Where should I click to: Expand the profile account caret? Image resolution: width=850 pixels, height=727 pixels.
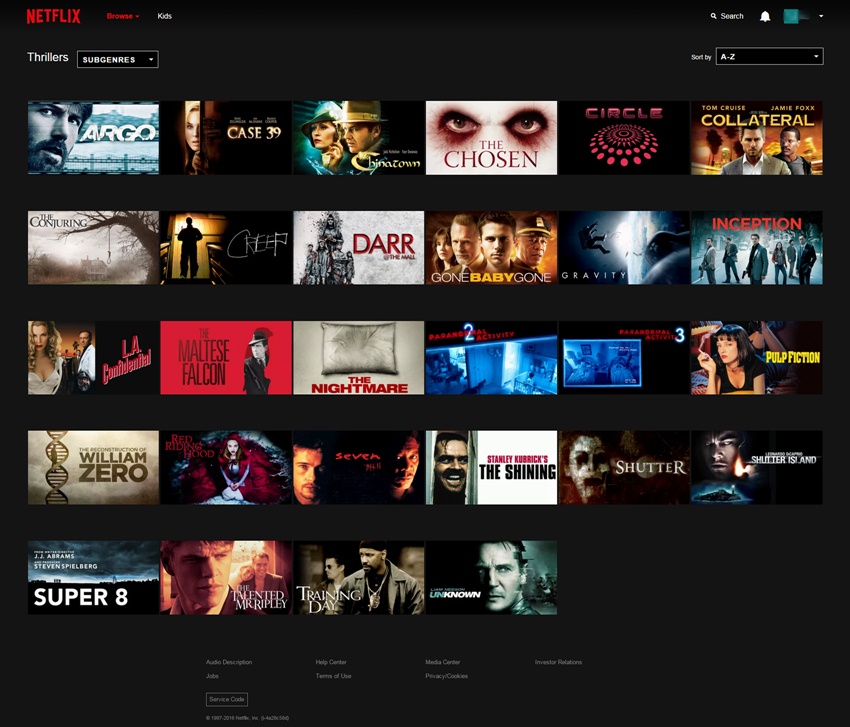pos(821,16)
